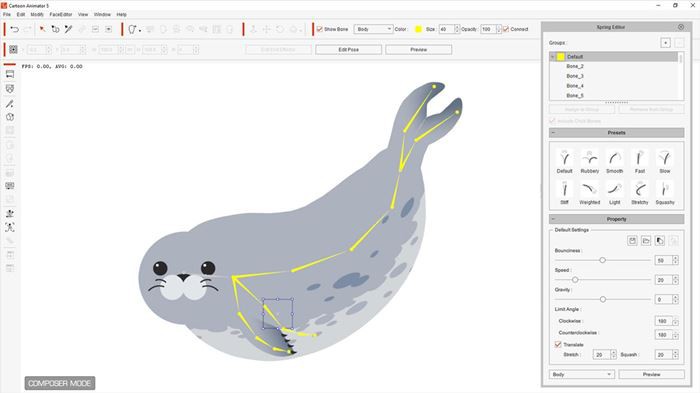The height and width of the screenshot is (393, 700).
Task: Click the stick figure motion icon in sidebar
Action: pos(10,227)
